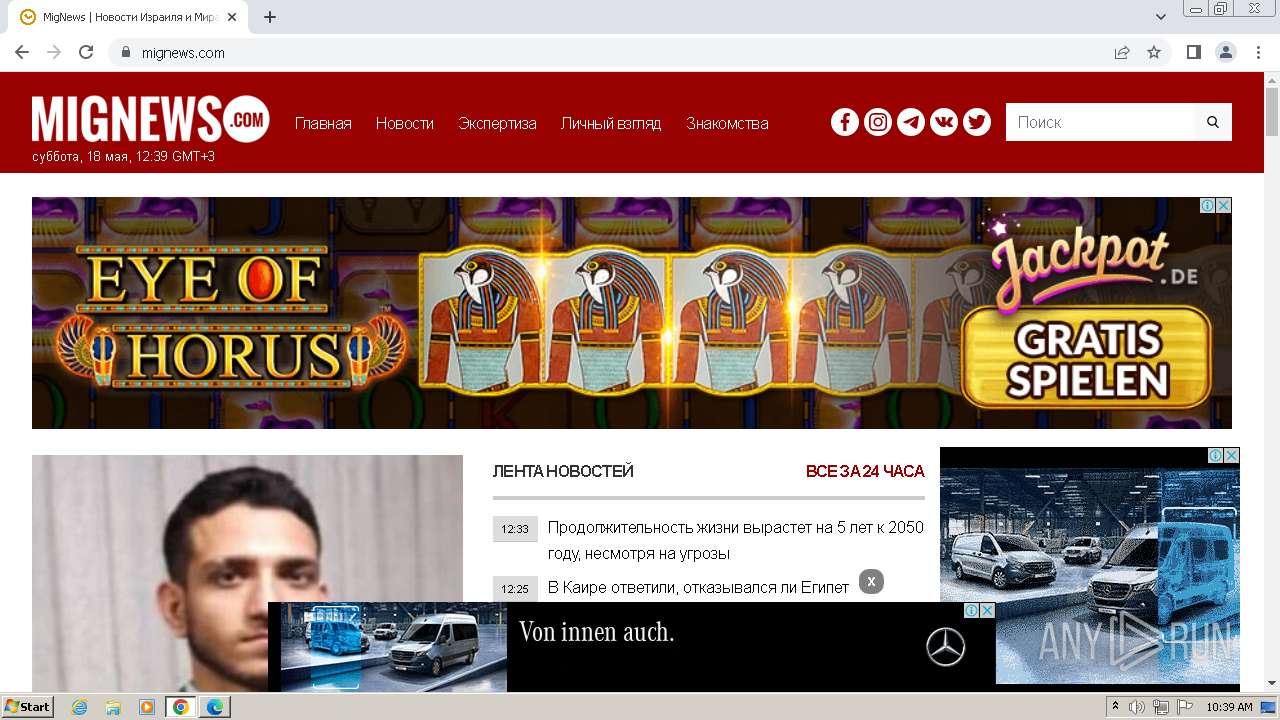Click the 12:33 news timestamp

click(x=515, y=529)
